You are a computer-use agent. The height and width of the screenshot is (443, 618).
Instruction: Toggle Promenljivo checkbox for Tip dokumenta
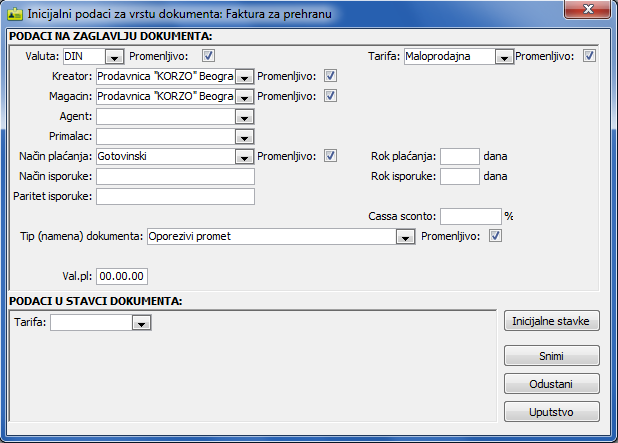[495, 236]
